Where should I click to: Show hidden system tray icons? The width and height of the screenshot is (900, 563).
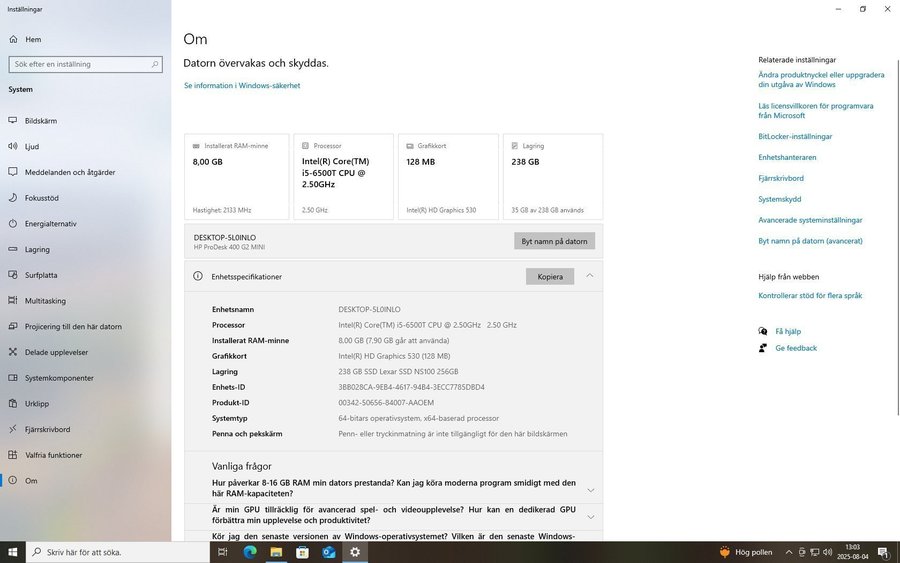(x=789, y=552)
